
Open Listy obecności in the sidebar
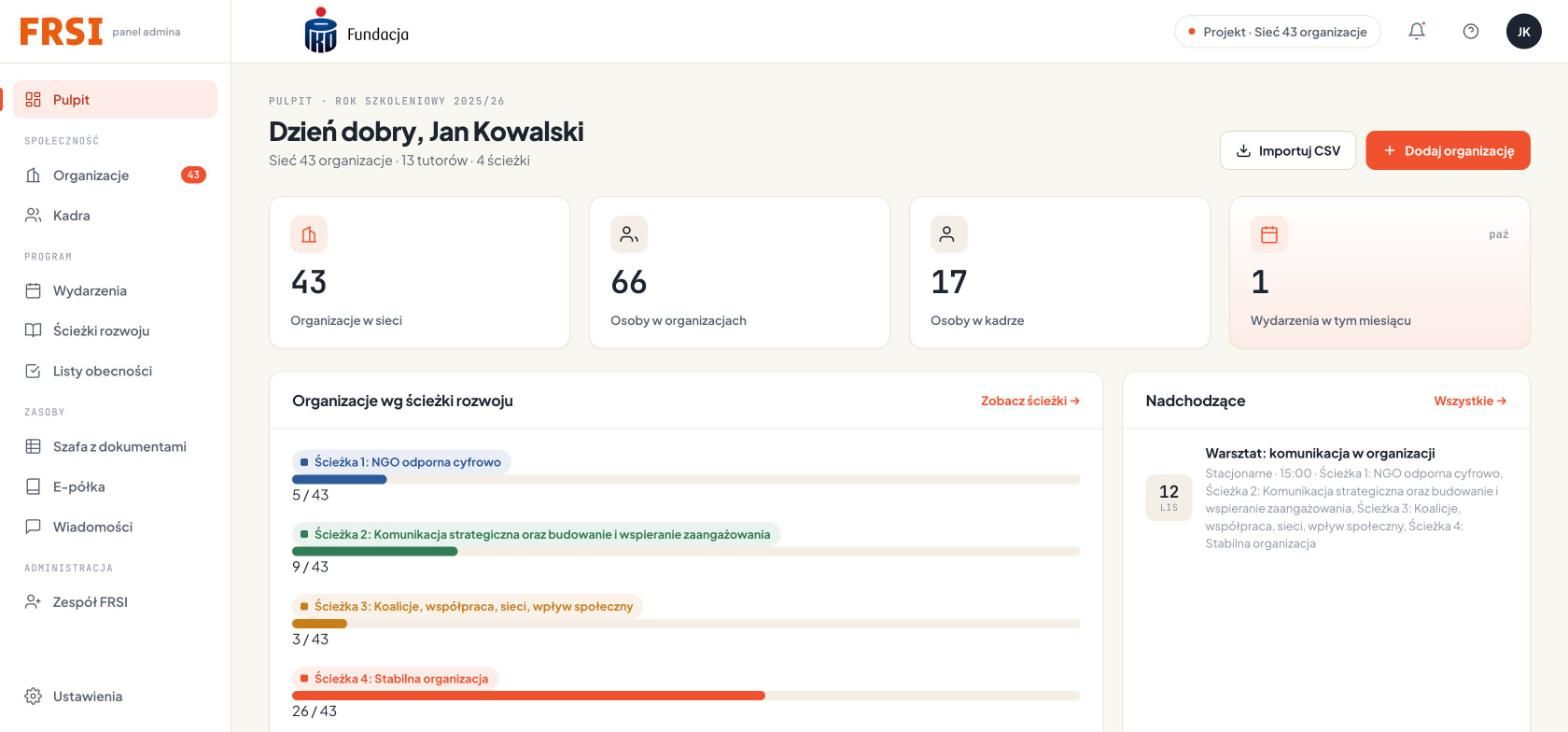point(115,371)
